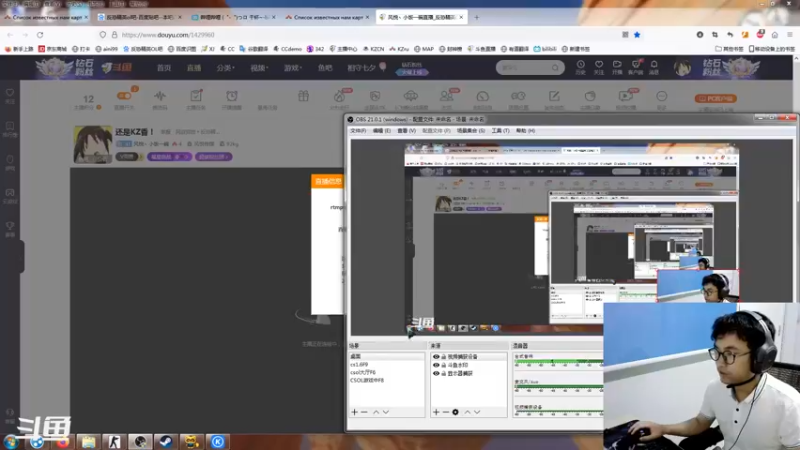
Task: Remove the selected source in OBS
Action: click(x=445, y=412)
